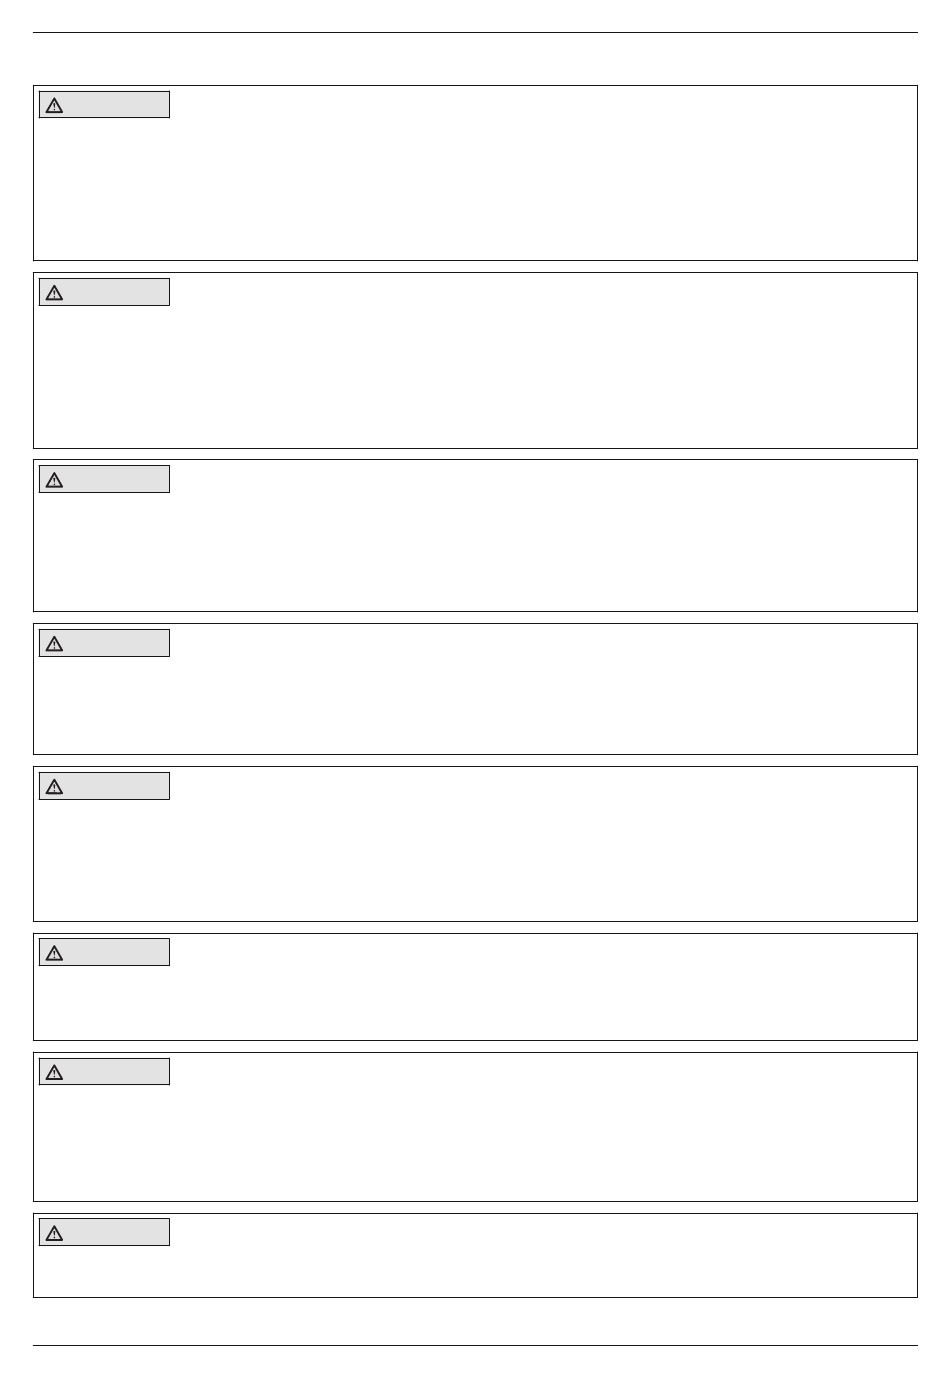Select the gray label bar of the first warning

coord(104,105)
